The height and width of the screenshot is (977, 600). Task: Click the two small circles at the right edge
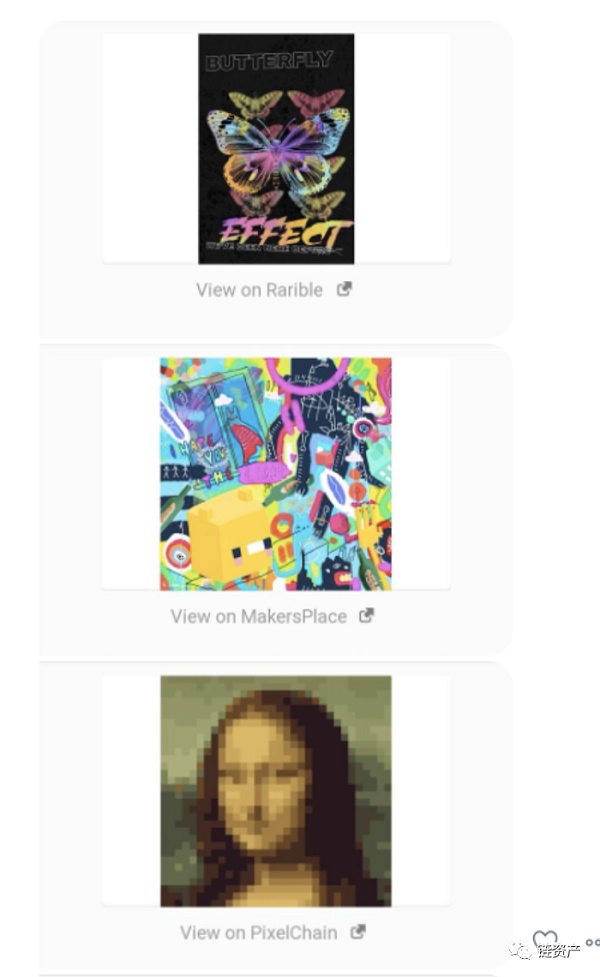point(593,943)
